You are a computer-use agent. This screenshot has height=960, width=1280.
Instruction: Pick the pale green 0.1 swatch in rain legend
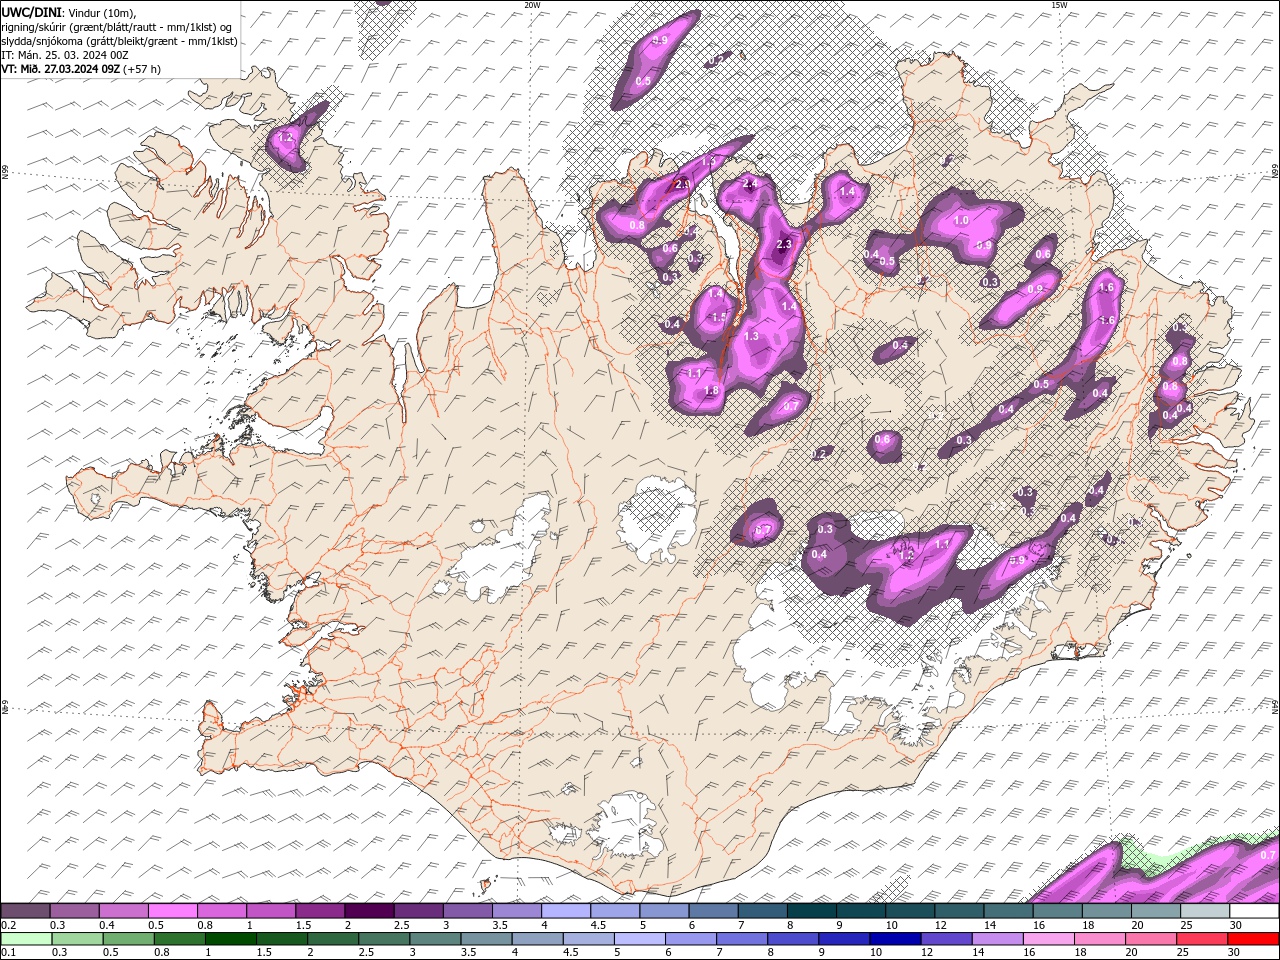click(x=25, y=939)
